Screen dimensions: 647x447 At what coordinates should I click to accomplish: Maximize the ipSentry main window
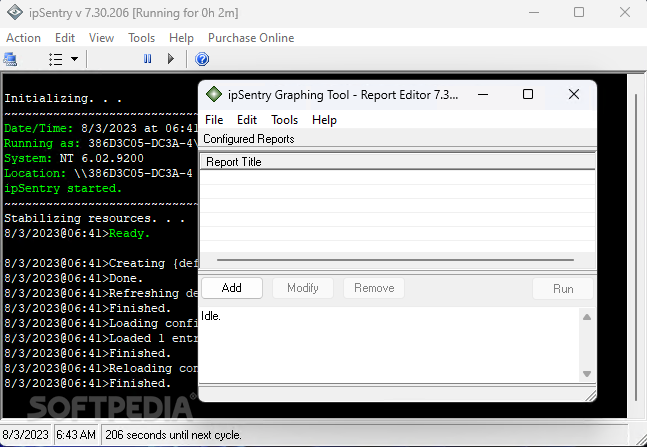coord(579,12)
